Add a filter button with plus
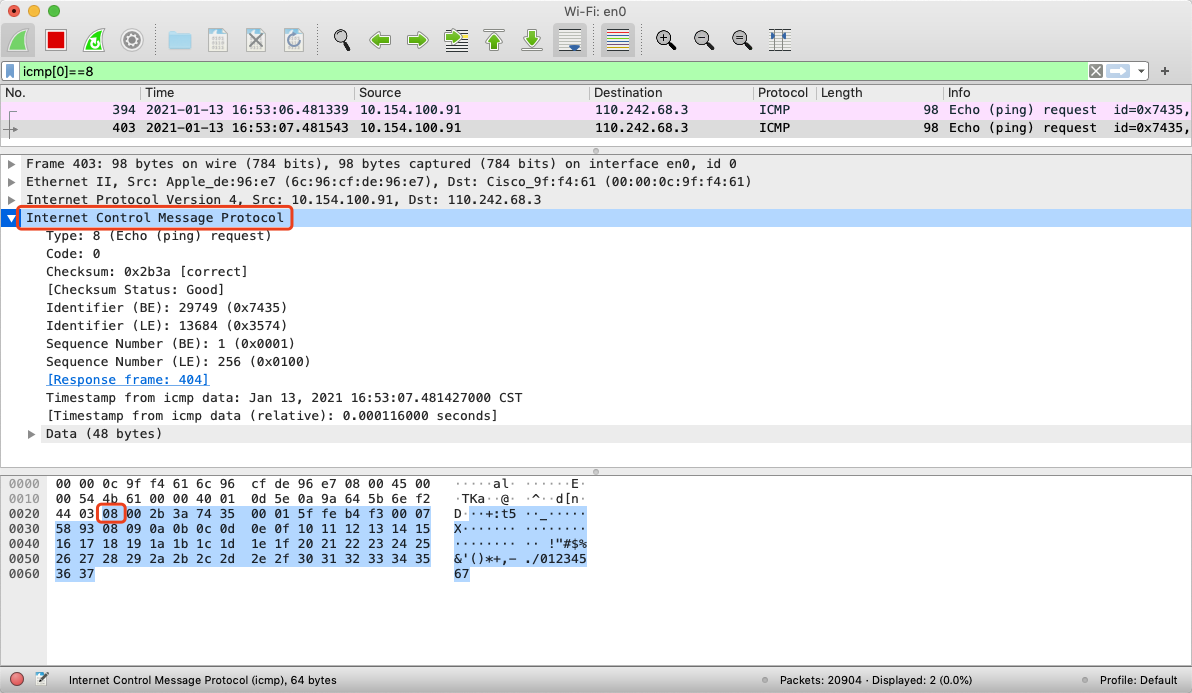 1165,71
